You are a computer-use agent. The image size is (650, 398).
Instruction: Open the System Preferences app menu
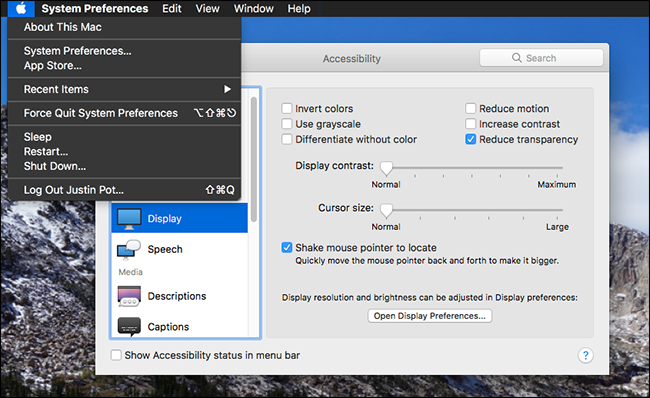pyautogui.click(x=95, y=8)
